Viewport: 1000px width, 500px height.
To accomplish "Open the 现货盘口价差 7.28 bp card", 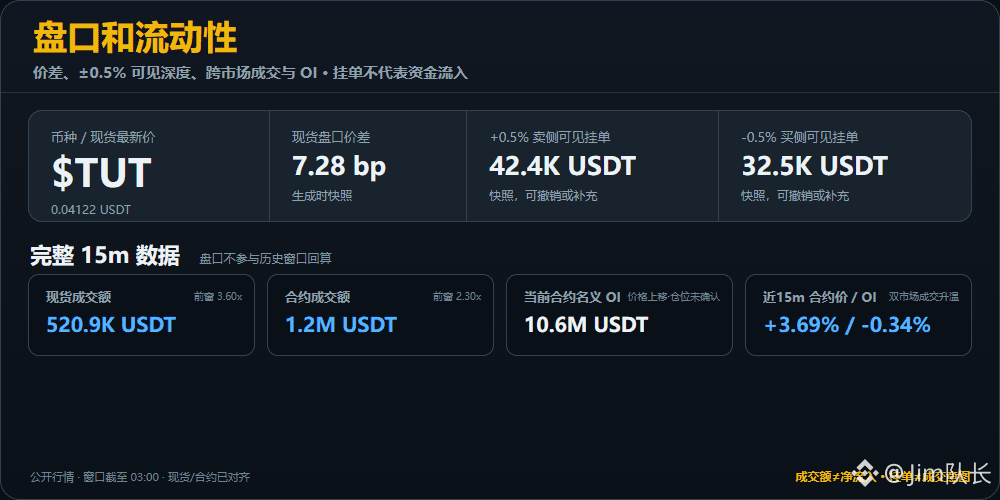I will pos(368,166).
